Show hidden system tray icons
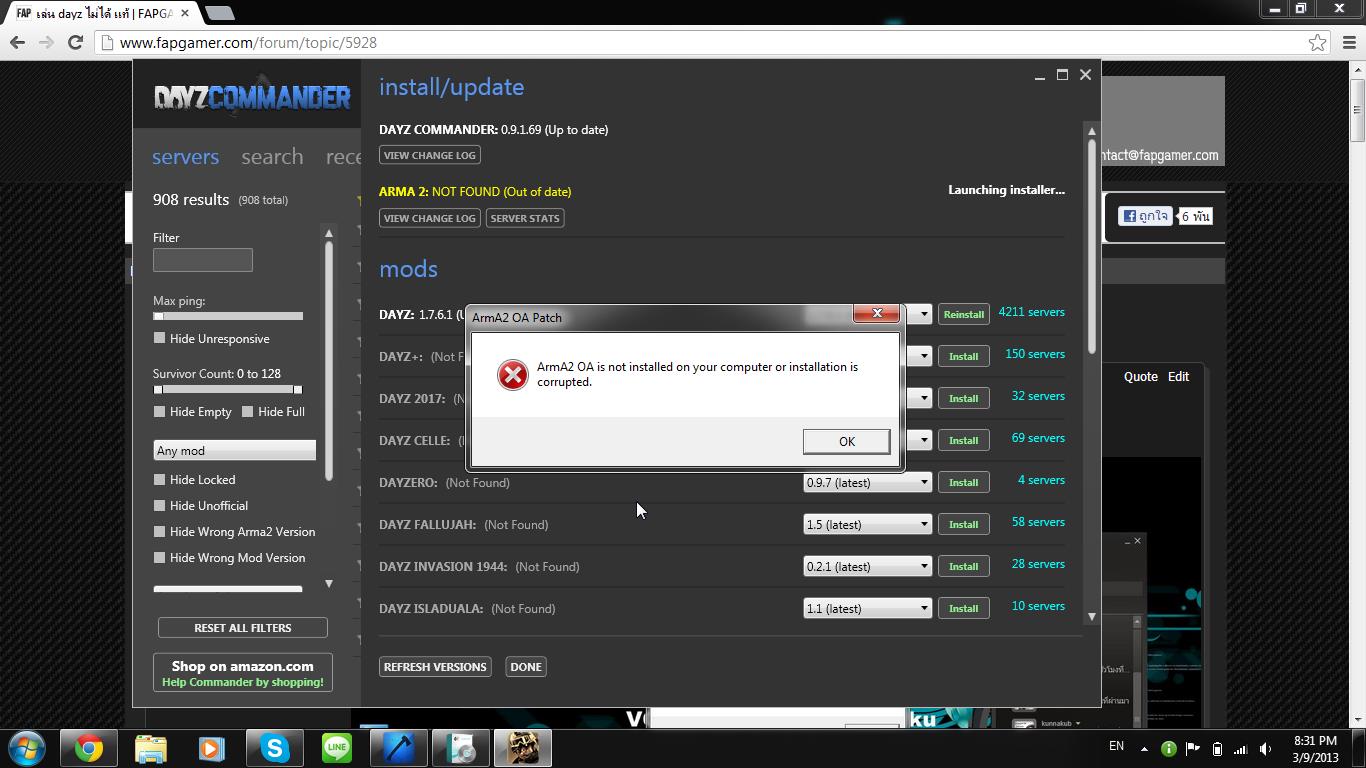Screen dimensions: 1366x768 pos(1144,748)
